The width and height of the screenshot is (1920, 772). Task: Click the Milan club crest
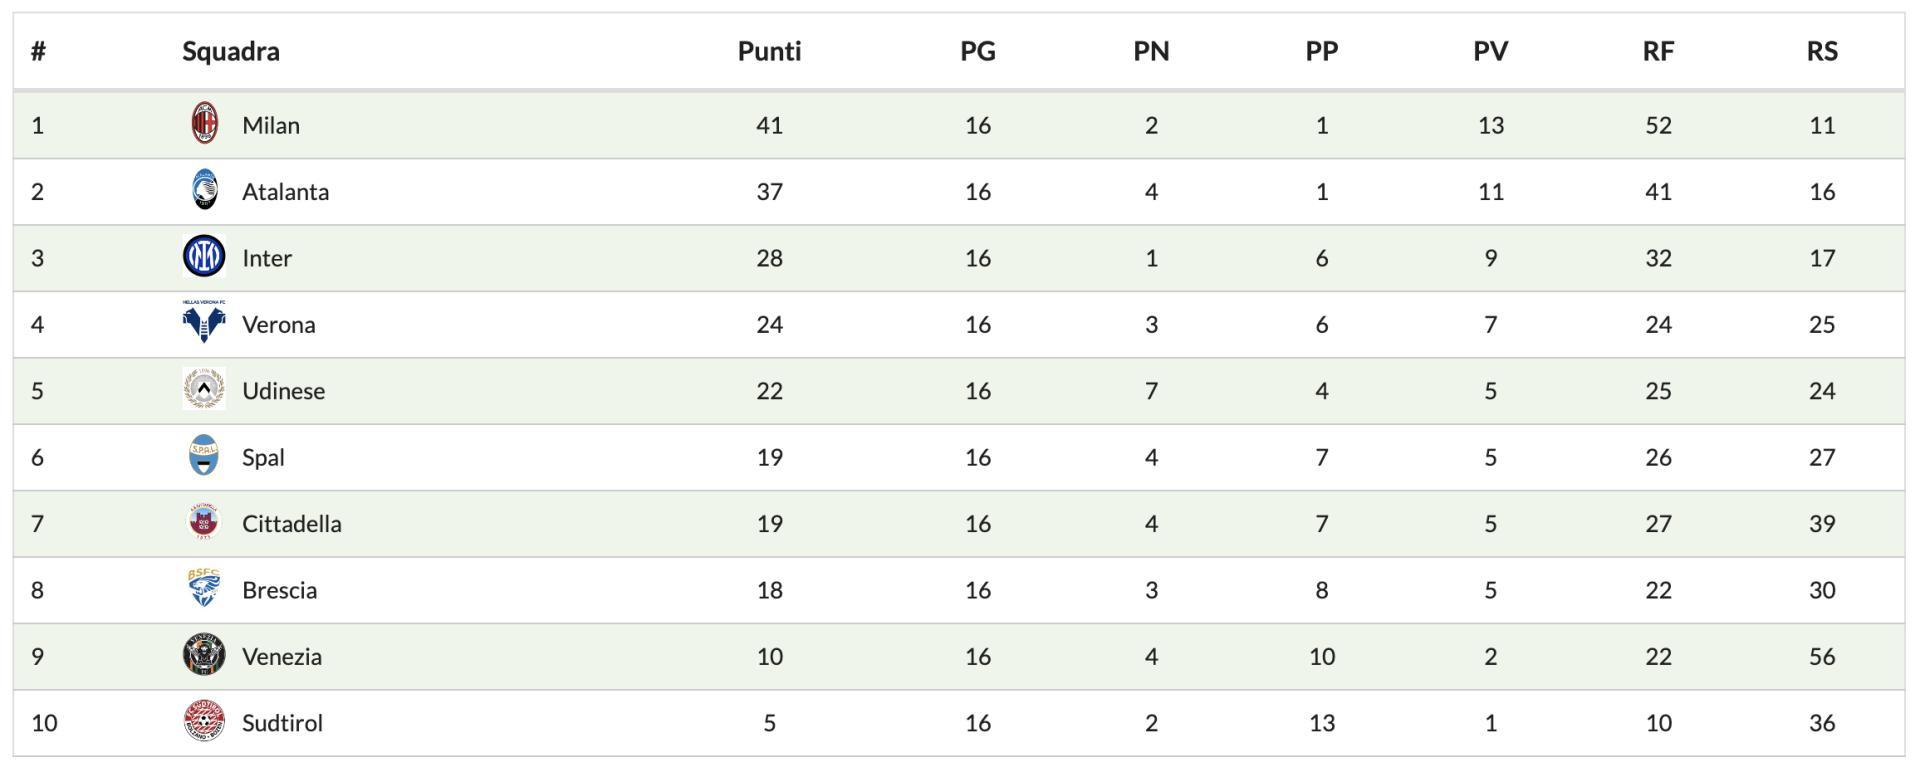(x=204, y=125)
